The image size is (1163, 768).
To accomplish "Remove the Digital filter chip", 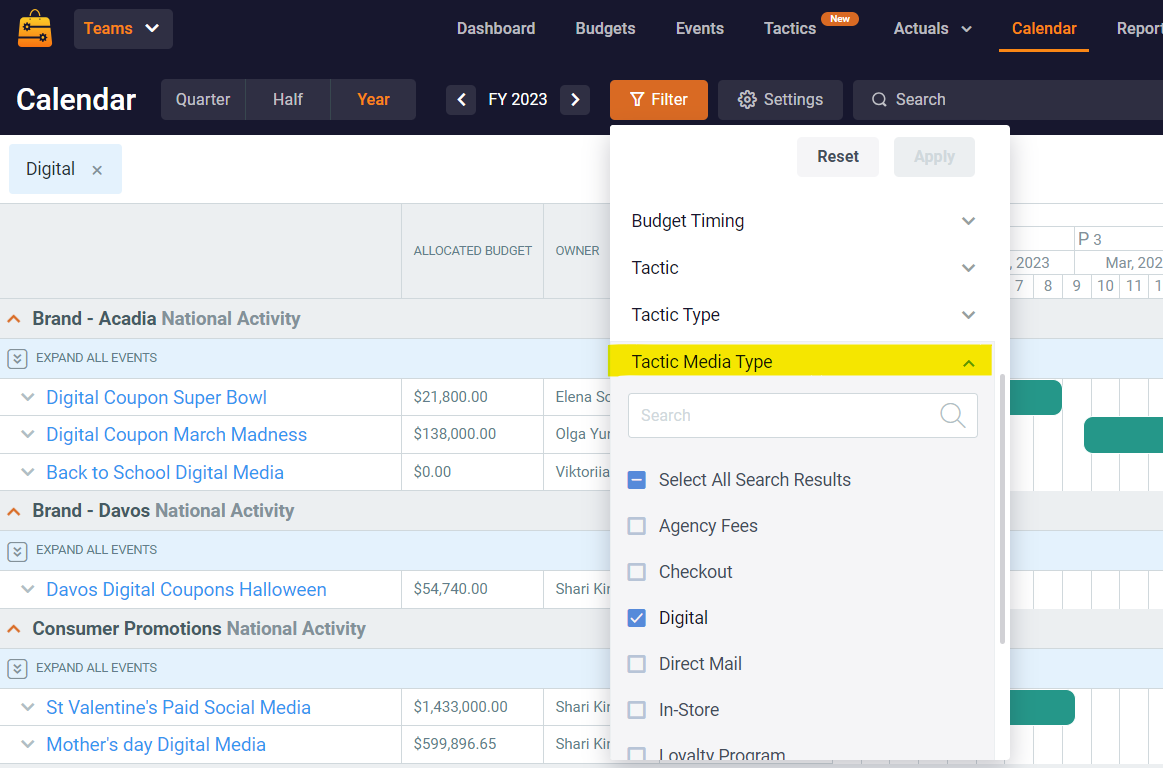I will [x=97, y=170].
